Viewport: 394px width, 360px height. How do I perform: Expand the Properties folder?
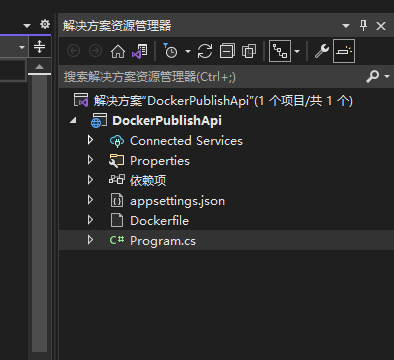click(x=90, y=160)
